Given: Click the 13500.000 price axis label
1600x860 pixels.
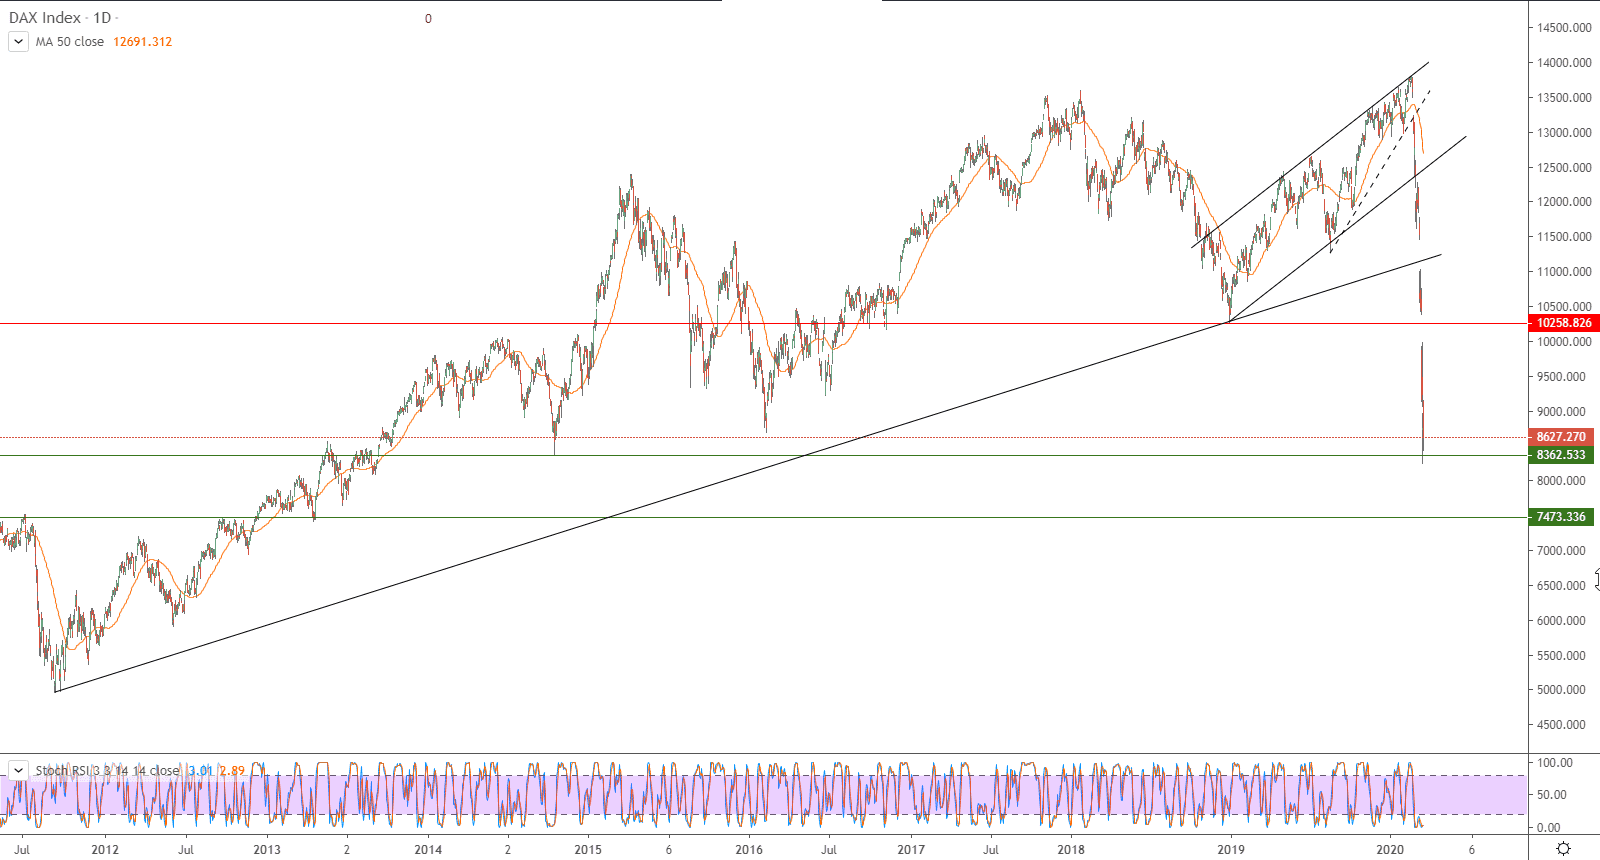Looking at the screenshot, I should [1564, 98].
